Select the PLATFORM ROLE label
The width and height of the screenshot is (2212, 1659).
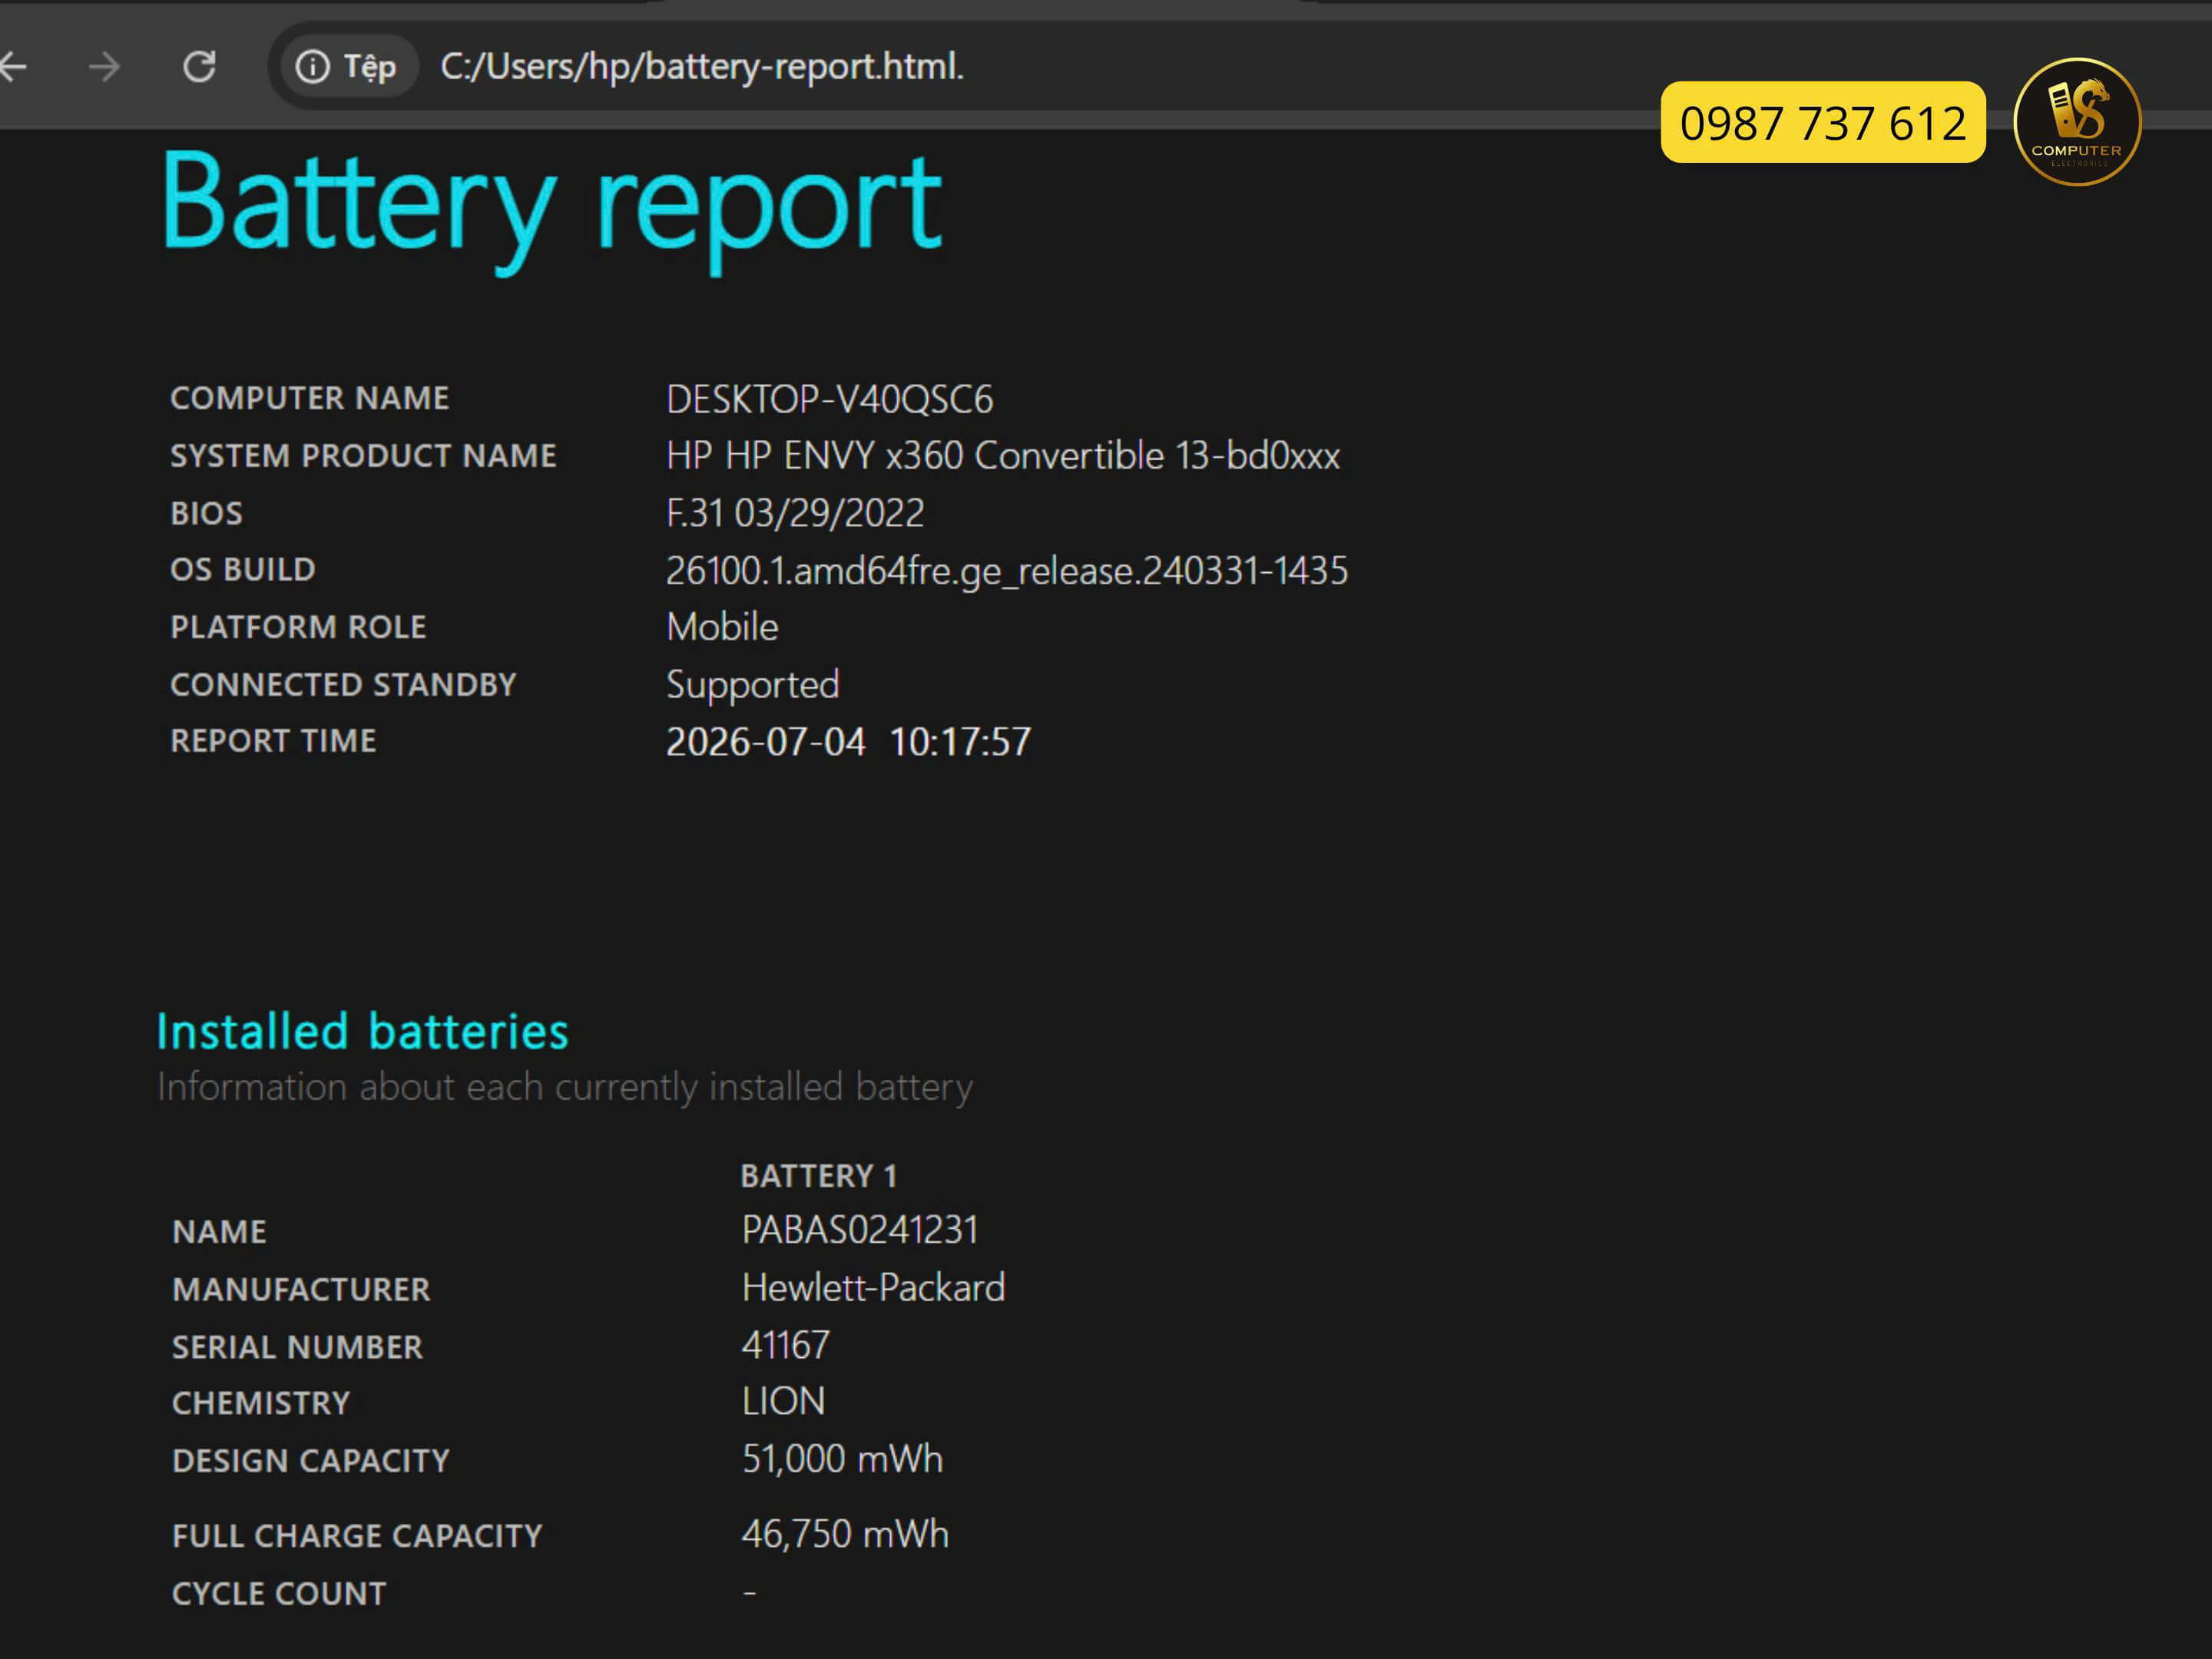click(298, 627)
